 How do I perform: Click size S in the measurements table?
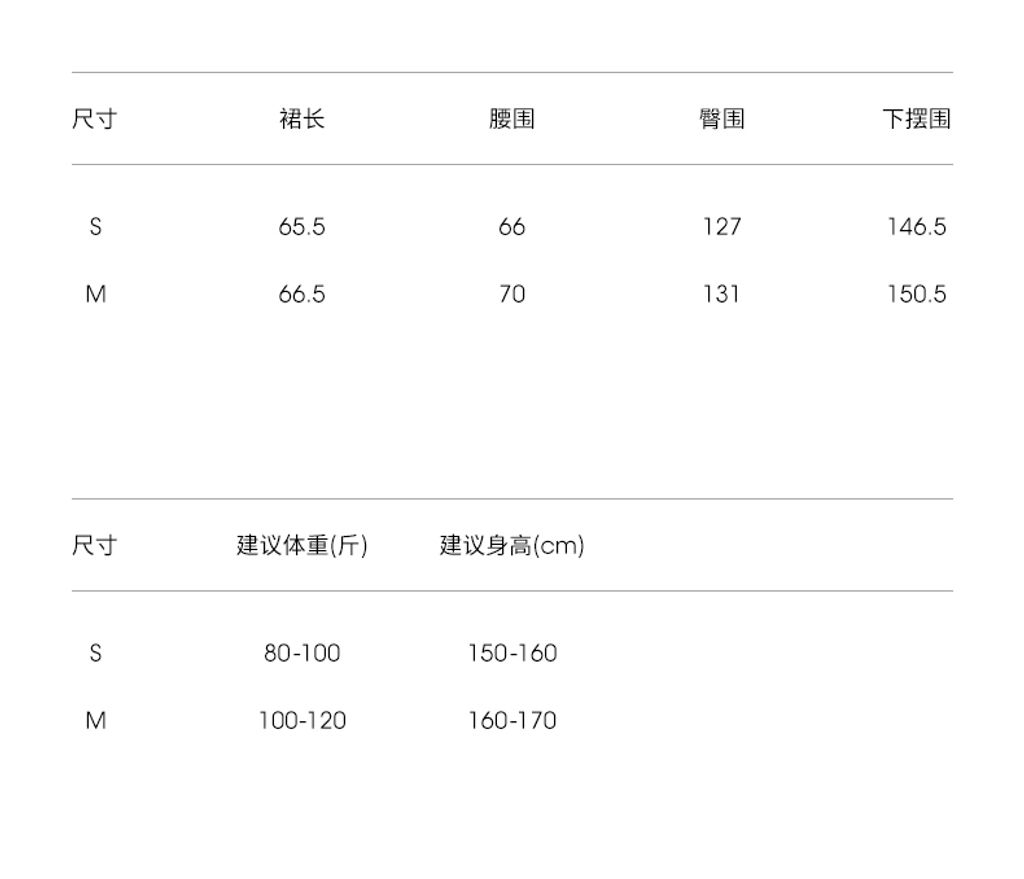95,227
